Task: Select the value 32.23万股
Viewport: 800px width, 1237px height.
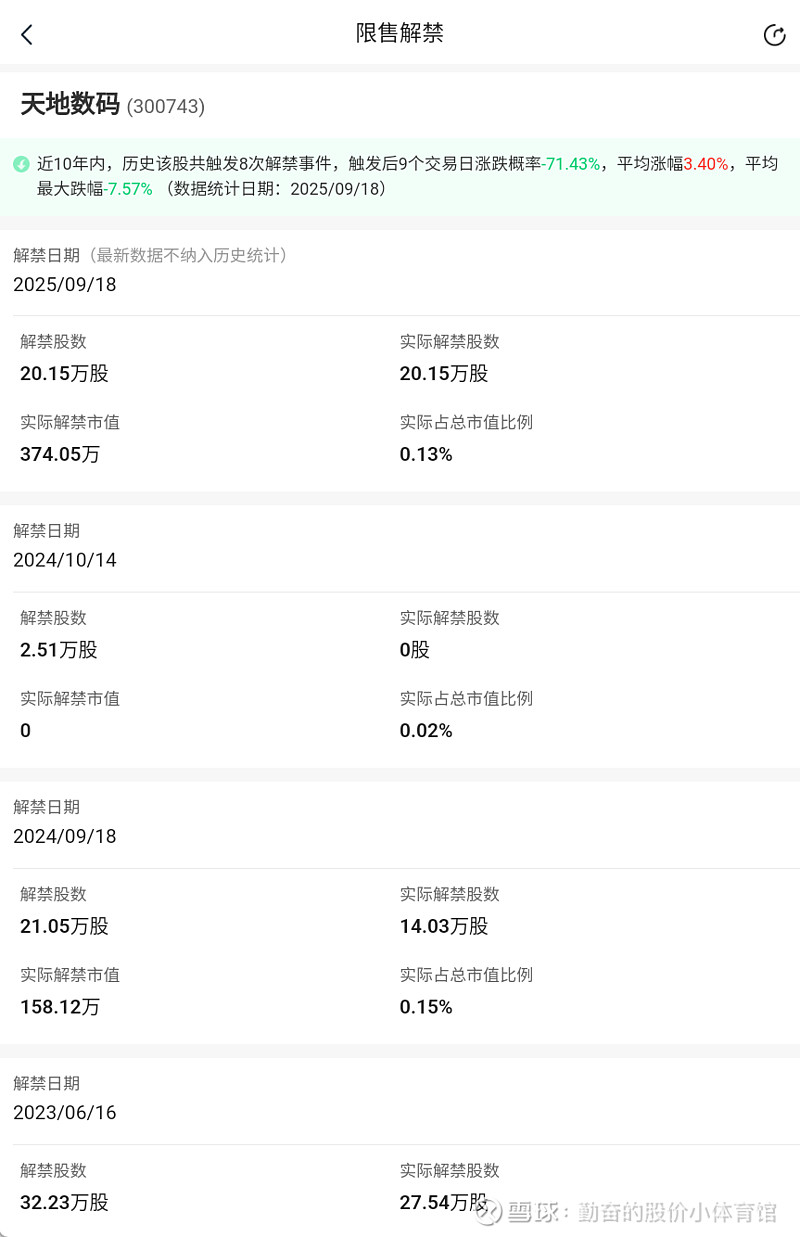Action: pos(64,1202)
